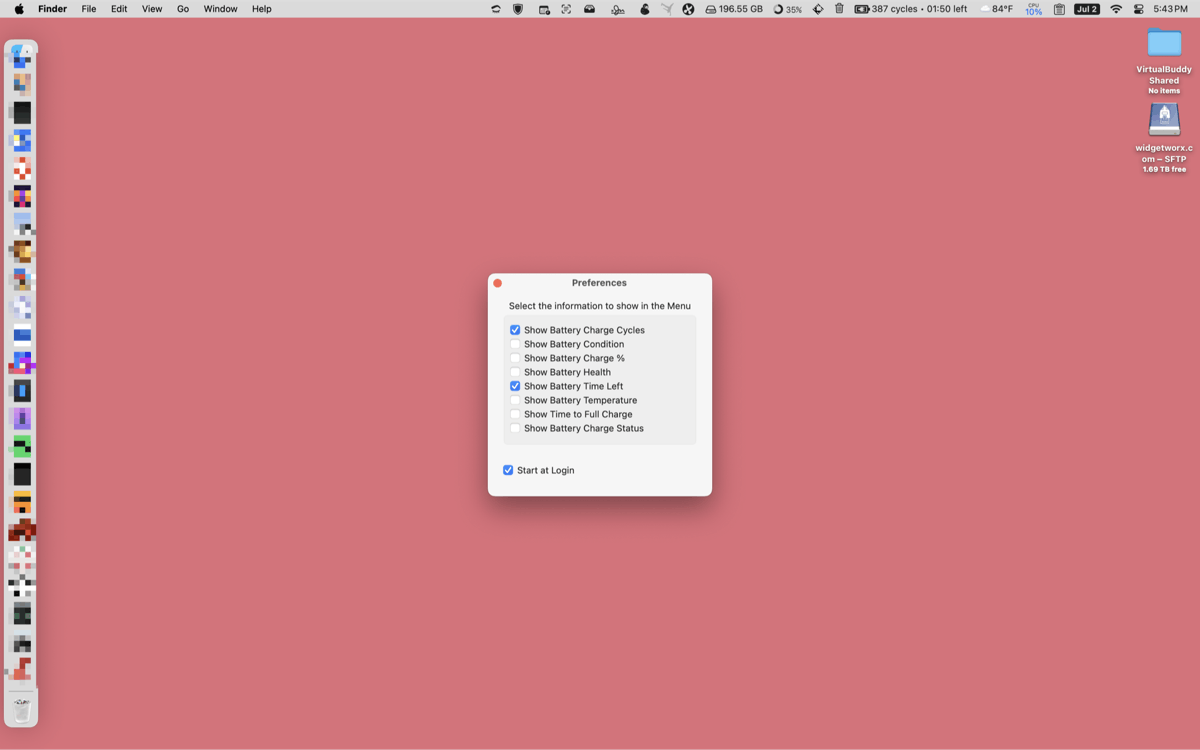Click the 'No items' folder label
This screenshot has height=750, width=1200.
(x=1164, y=91)
